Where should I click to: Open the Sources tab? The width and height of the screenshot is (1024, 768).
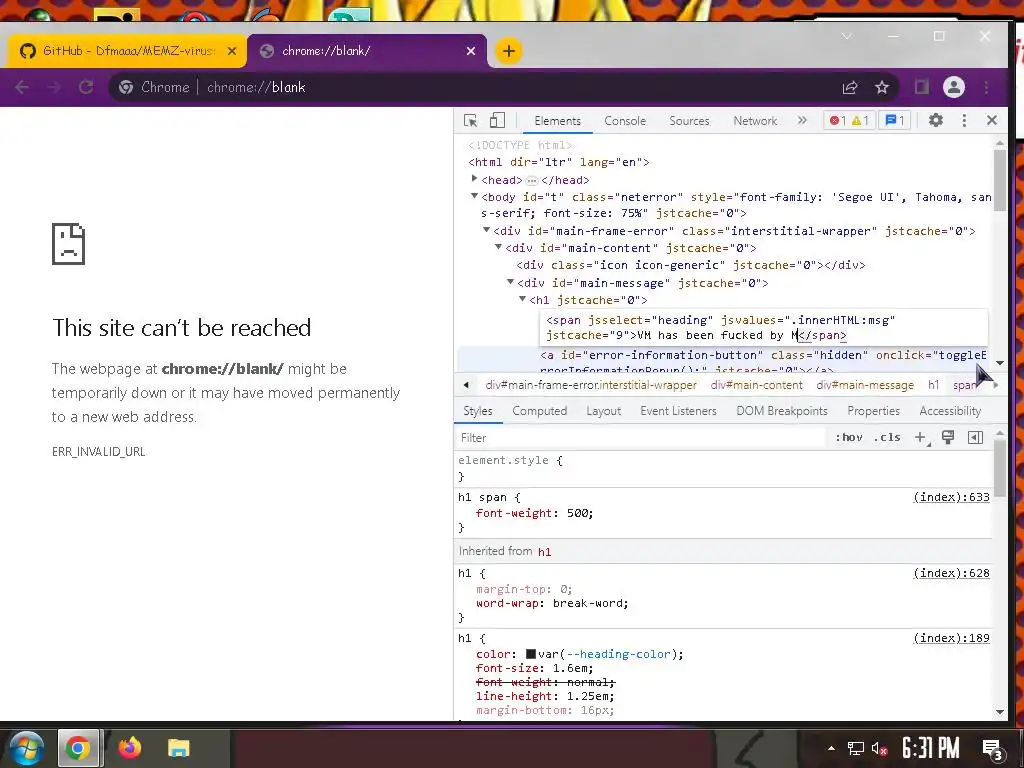(689, 121)
